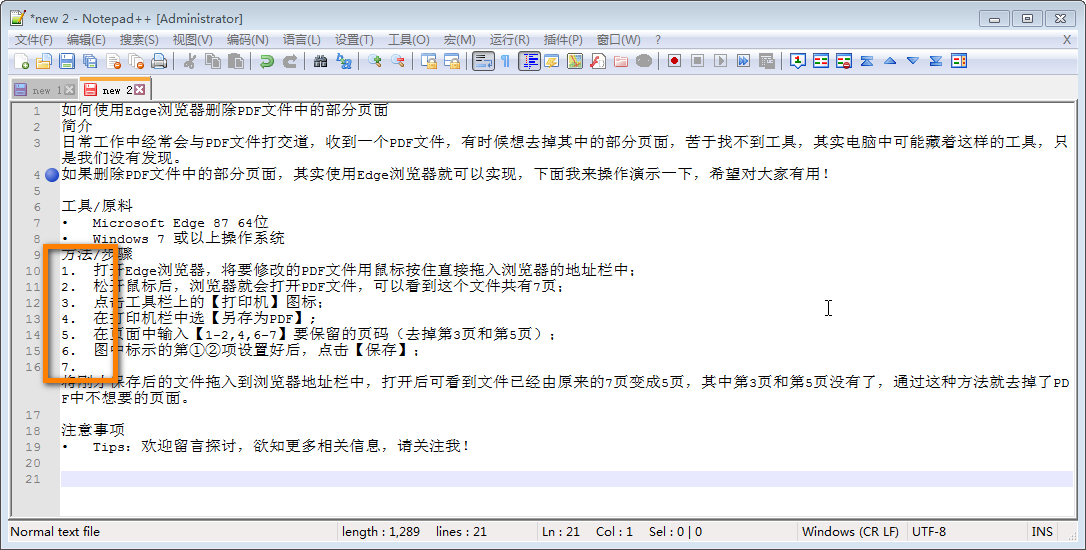Click the Cut scissors icon
This screenshot has width=1086, height=550.
[x=189, y=61]
